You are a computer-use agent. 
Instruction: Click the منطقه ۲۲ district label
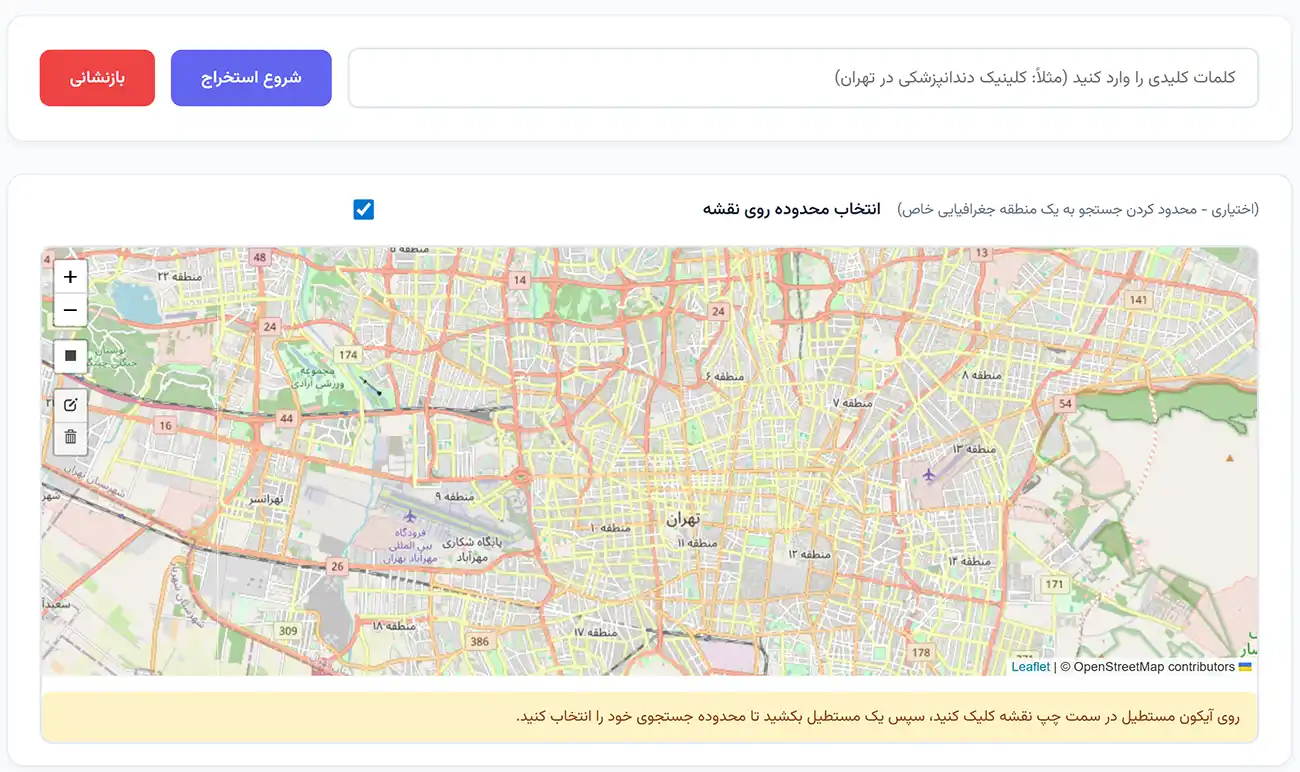pos(182,276)
